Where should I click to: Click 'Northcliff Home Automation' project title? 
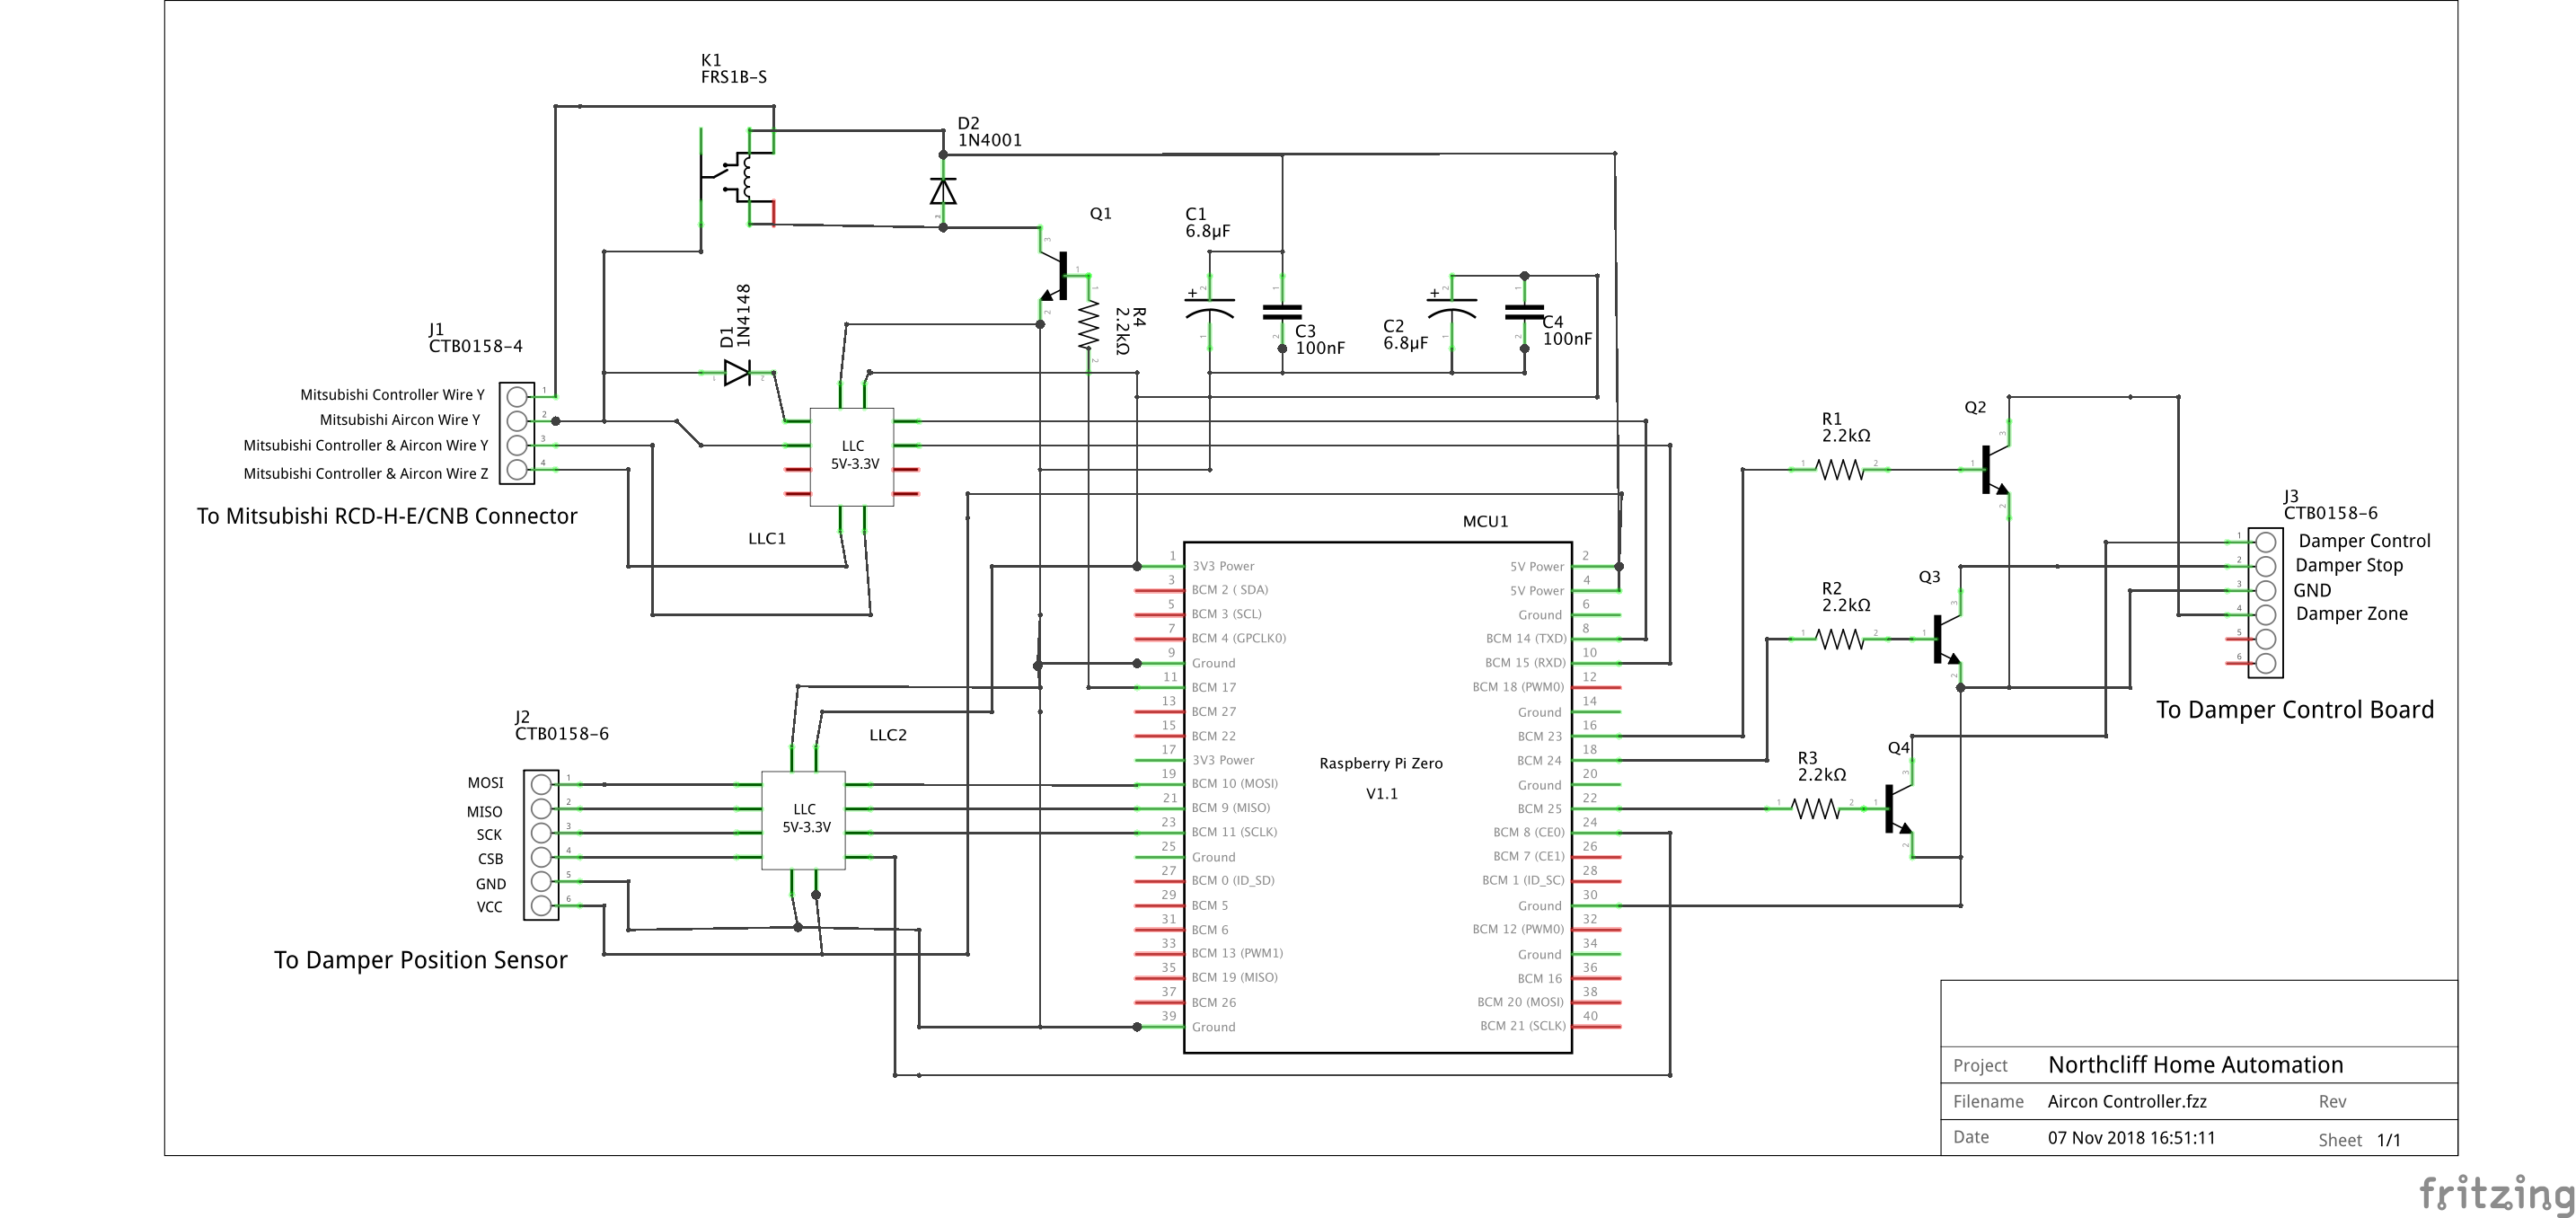tap(2195, 1065)
